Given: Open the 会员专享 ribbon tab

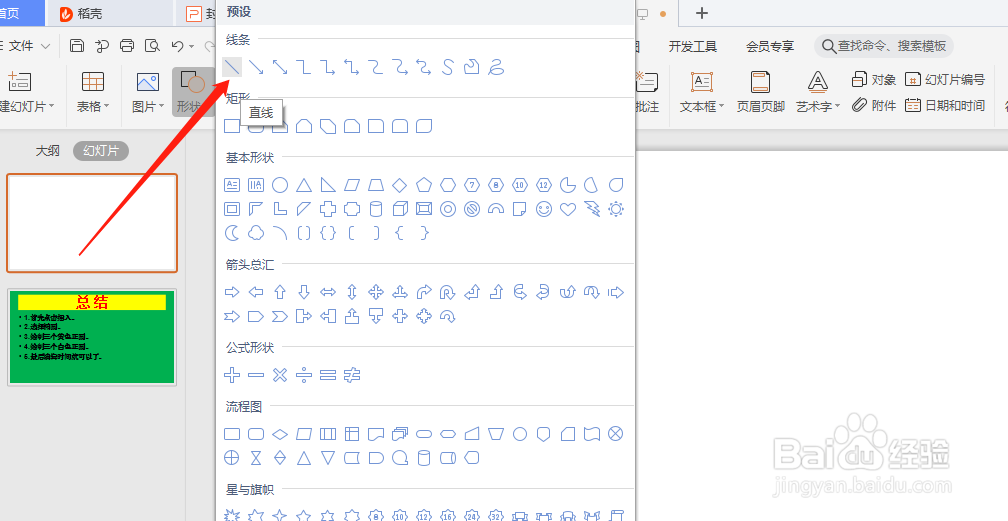Looking at the screenshot, I should click(770, 46).
